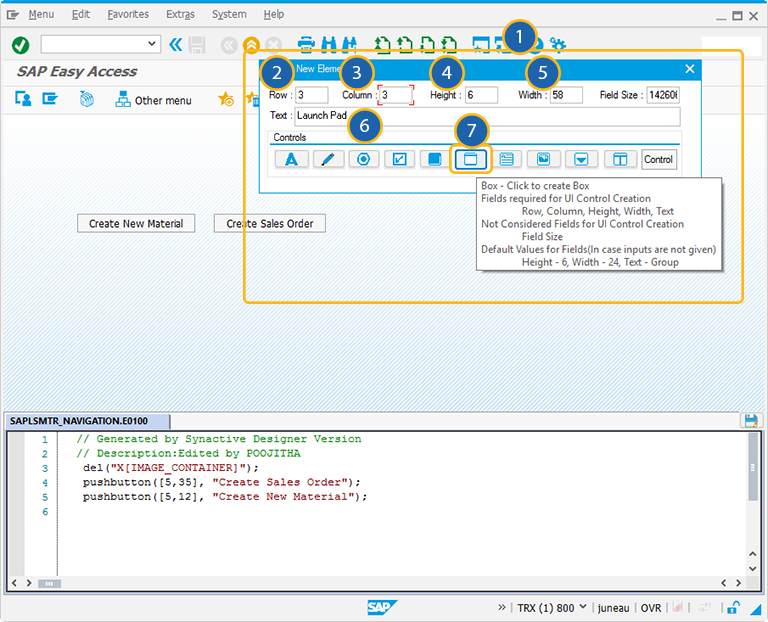Select the Radio Button control icon
The width and height of the screenshot is (768, 622).
(363, 159)
